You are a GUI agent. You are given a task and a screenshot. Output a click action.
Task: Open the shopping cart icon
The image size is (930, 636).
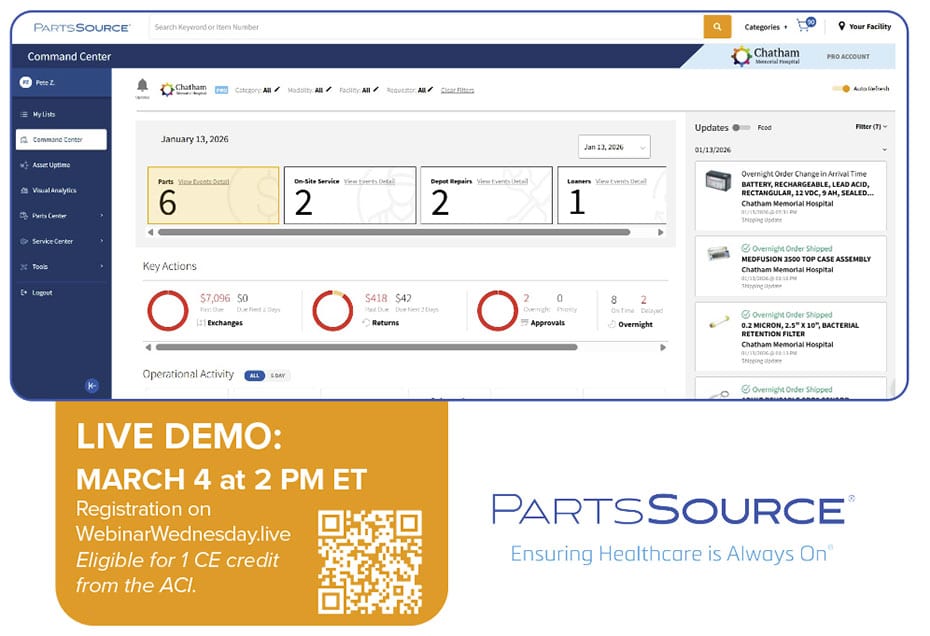pyautogui.click(x=805, y=26)
